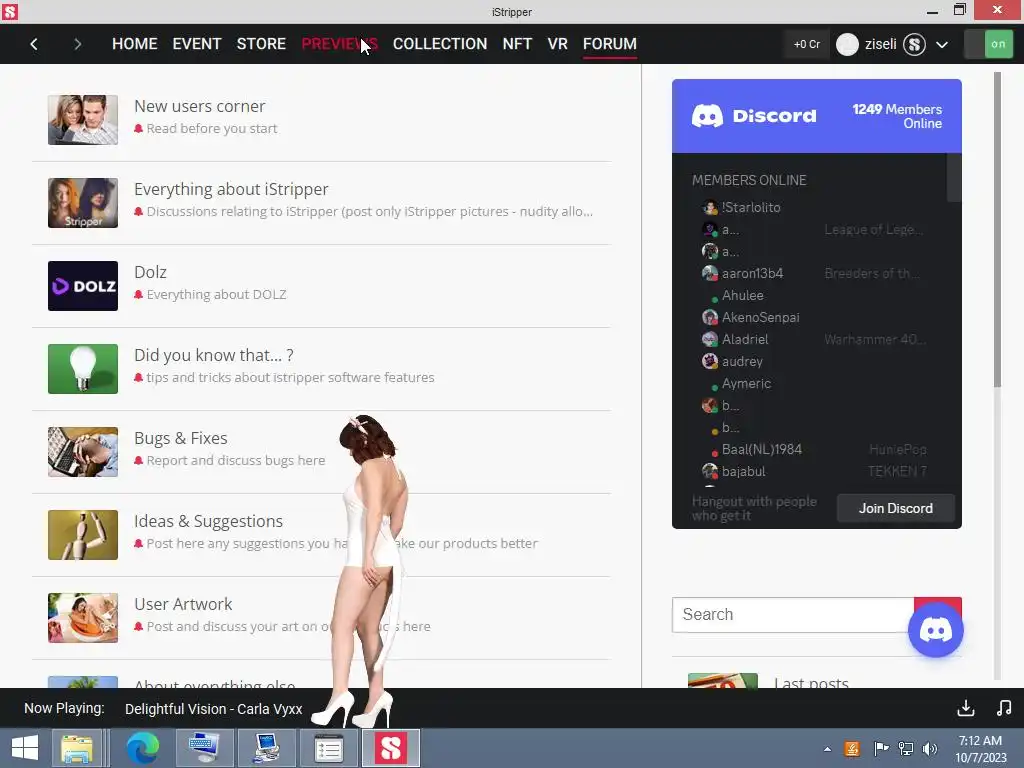Click the checklist window taskbar icon
The image size is (1024, 768).
(328, 748)
